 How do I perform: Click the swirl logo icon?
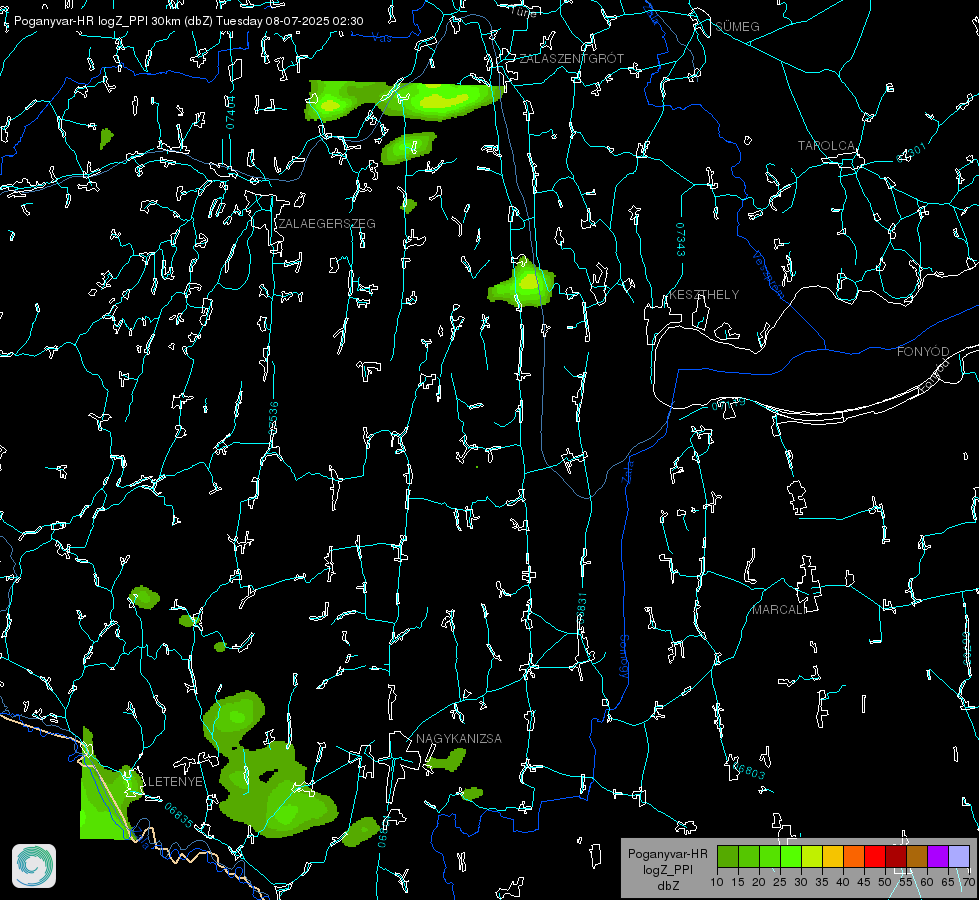point(34,866)
